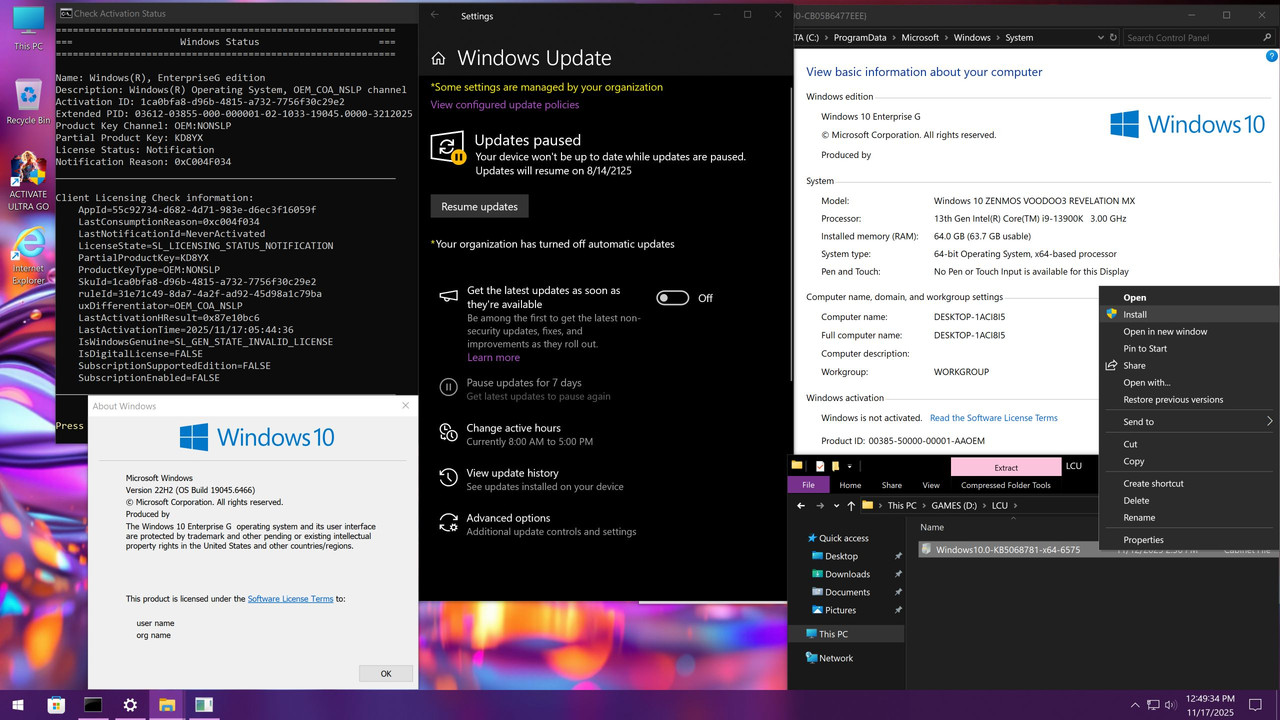1280x720 pixels.
Task: Click the Resume updates button
Action: (x=480, y=206)
